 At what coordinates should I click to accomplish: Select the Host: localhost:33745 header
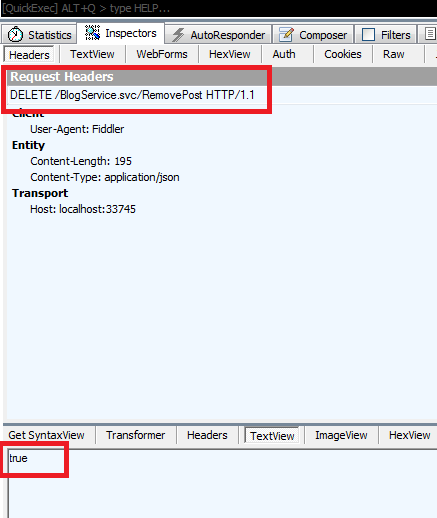[x=83, y=209]
